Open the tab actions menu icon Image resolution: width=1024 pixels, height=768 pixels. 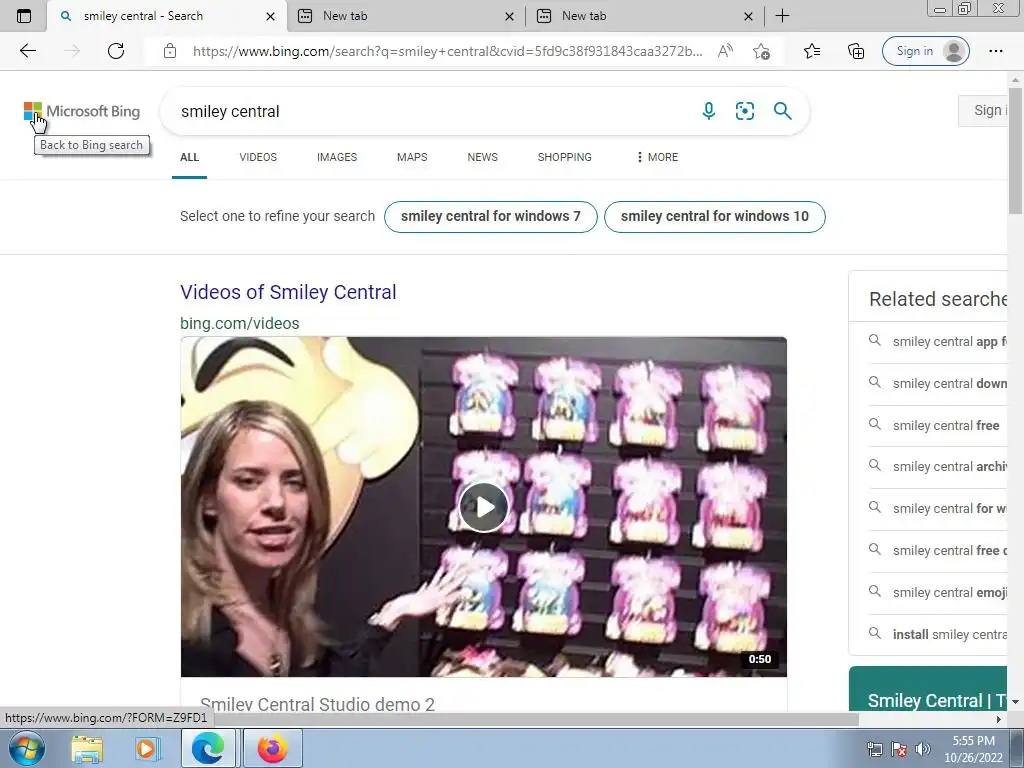[x=24, y=16]
